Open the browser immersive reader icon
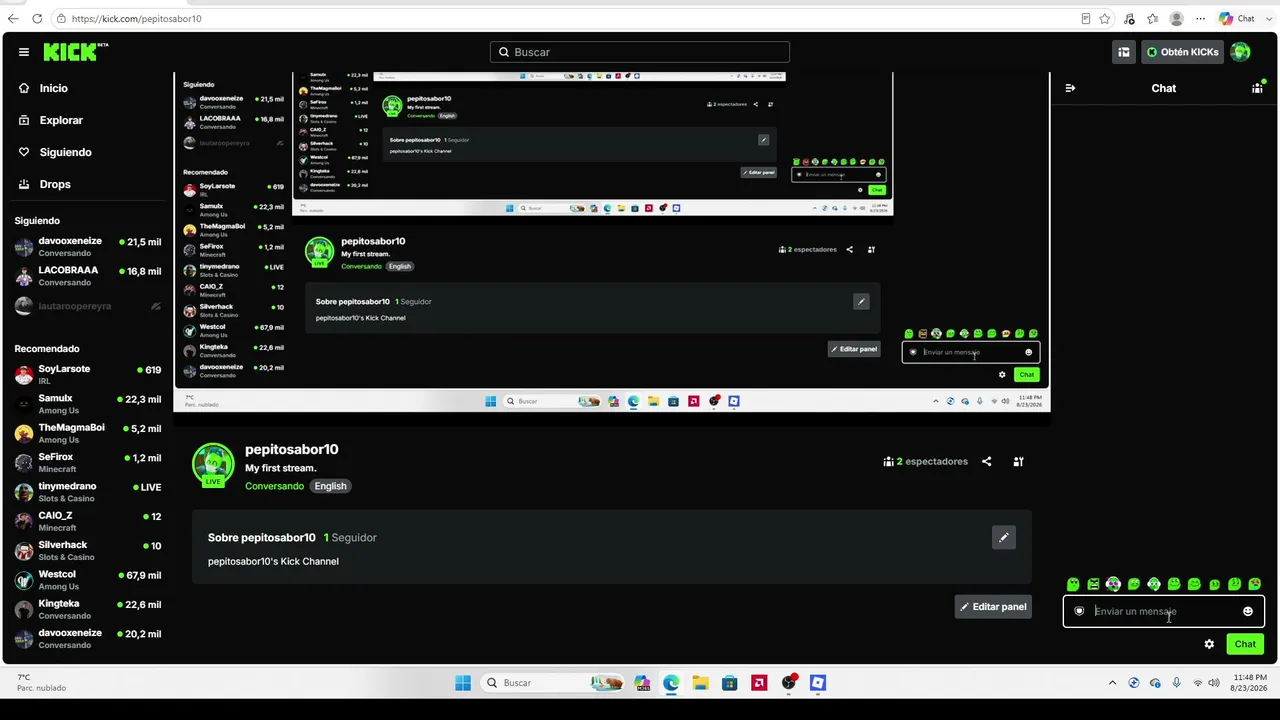 1086,18
